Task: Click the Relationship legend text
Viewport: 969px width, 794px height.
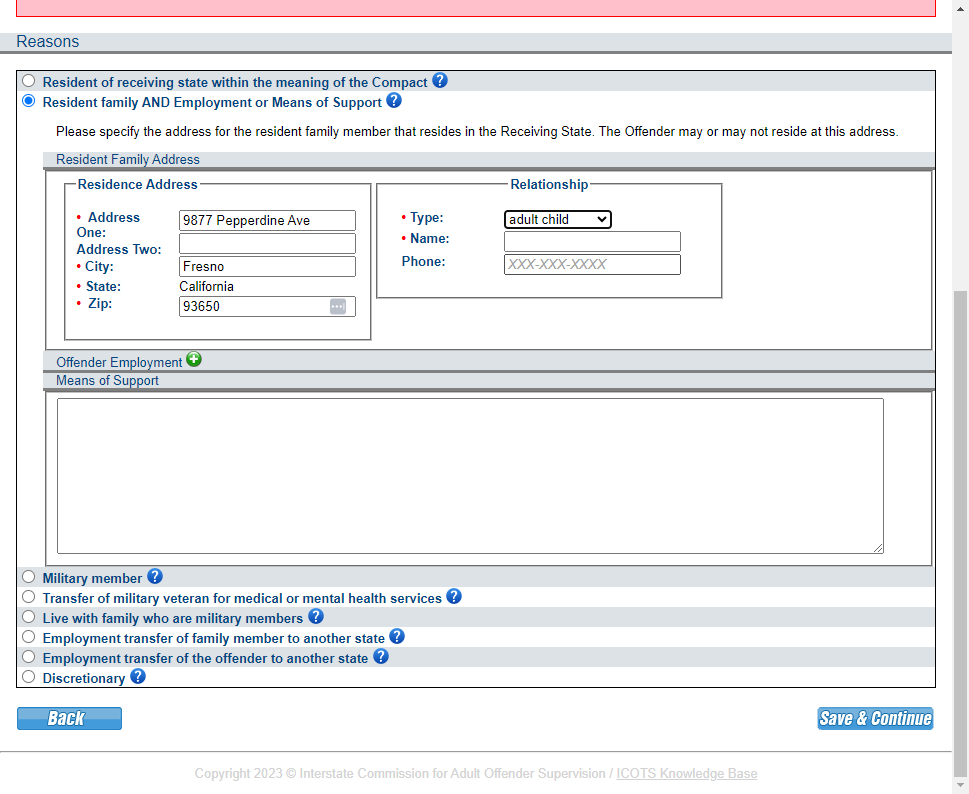Action: (549, 184)
